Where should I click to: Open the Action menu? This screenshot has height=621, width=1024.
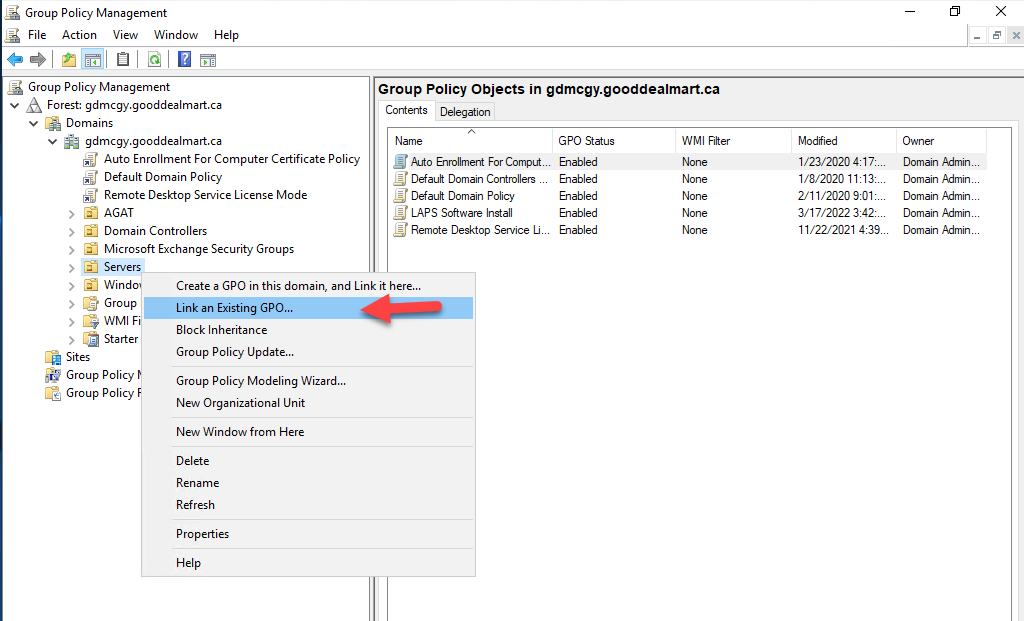(x=79, y=35)
